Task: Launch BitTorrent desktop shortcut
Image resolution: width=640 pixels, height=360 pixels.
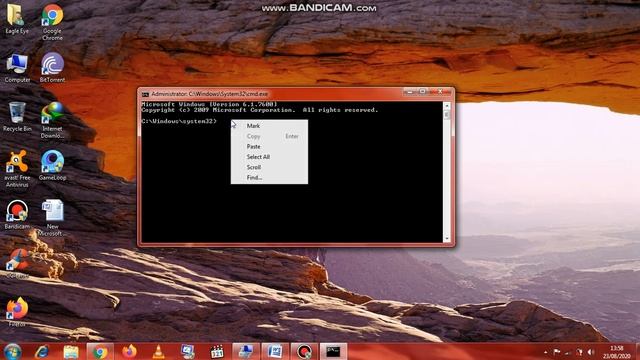Action: [x=52, y=68]
